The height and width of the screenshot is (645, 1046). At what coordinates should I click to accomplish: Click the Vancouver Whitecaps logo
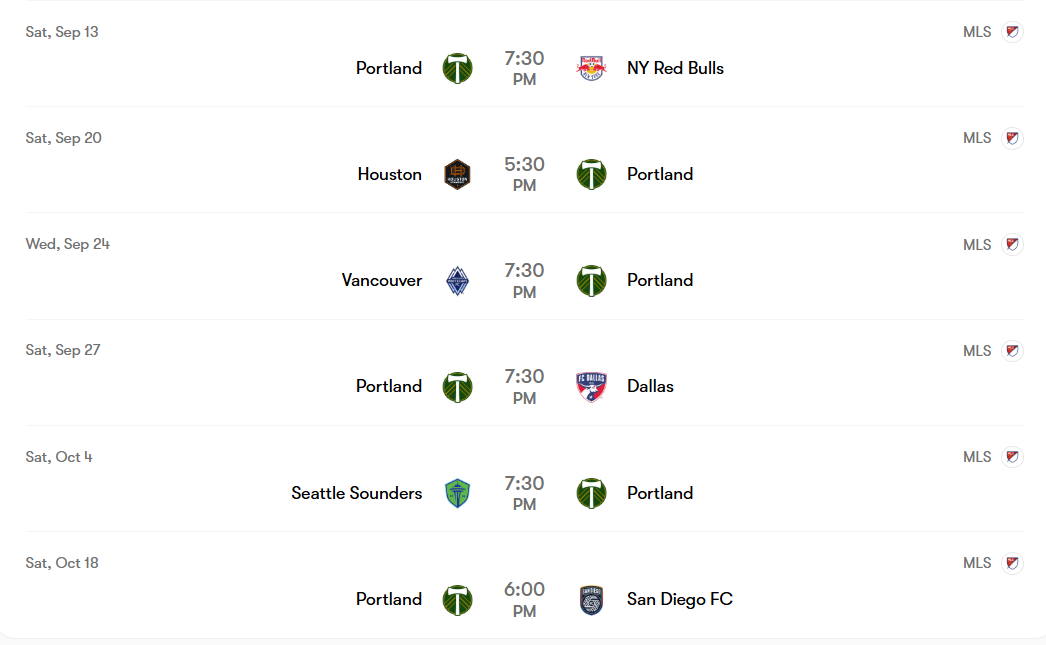458,281
